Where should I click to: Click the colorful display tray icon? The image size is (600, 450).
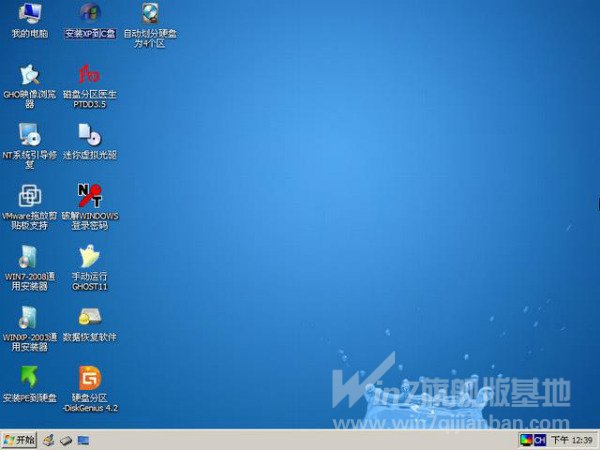click(x=526, y=440)
